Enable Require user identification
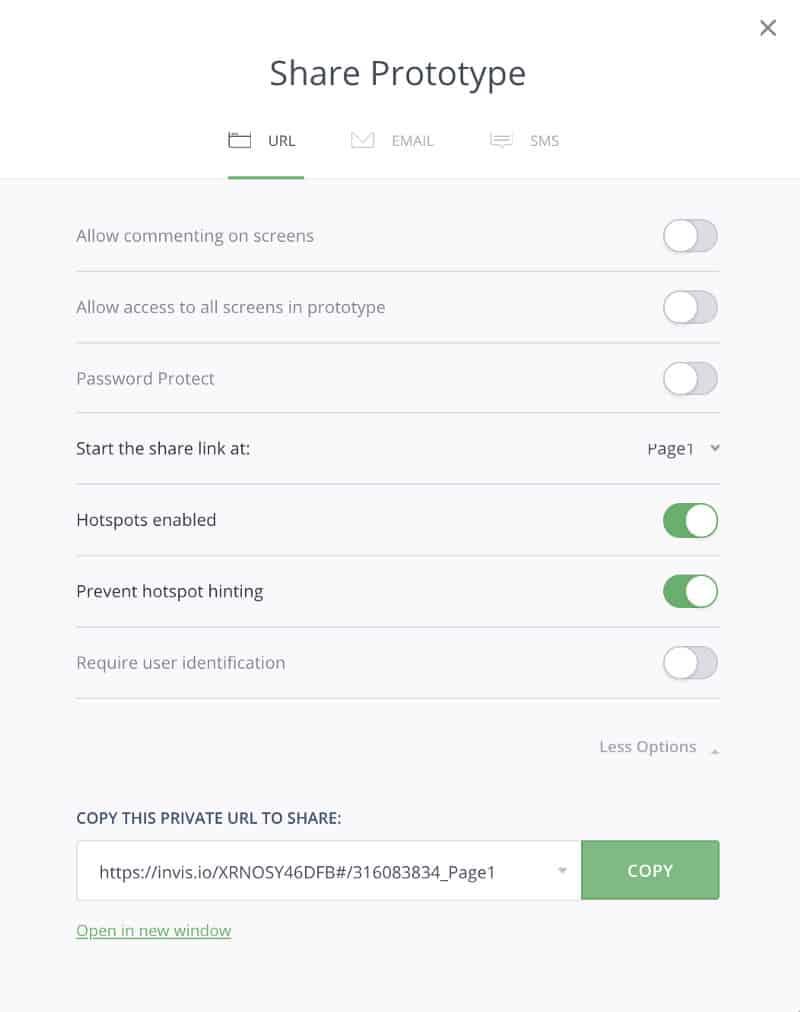The height and width of the screenshot is (1012, 800). (x=690, y=663)
